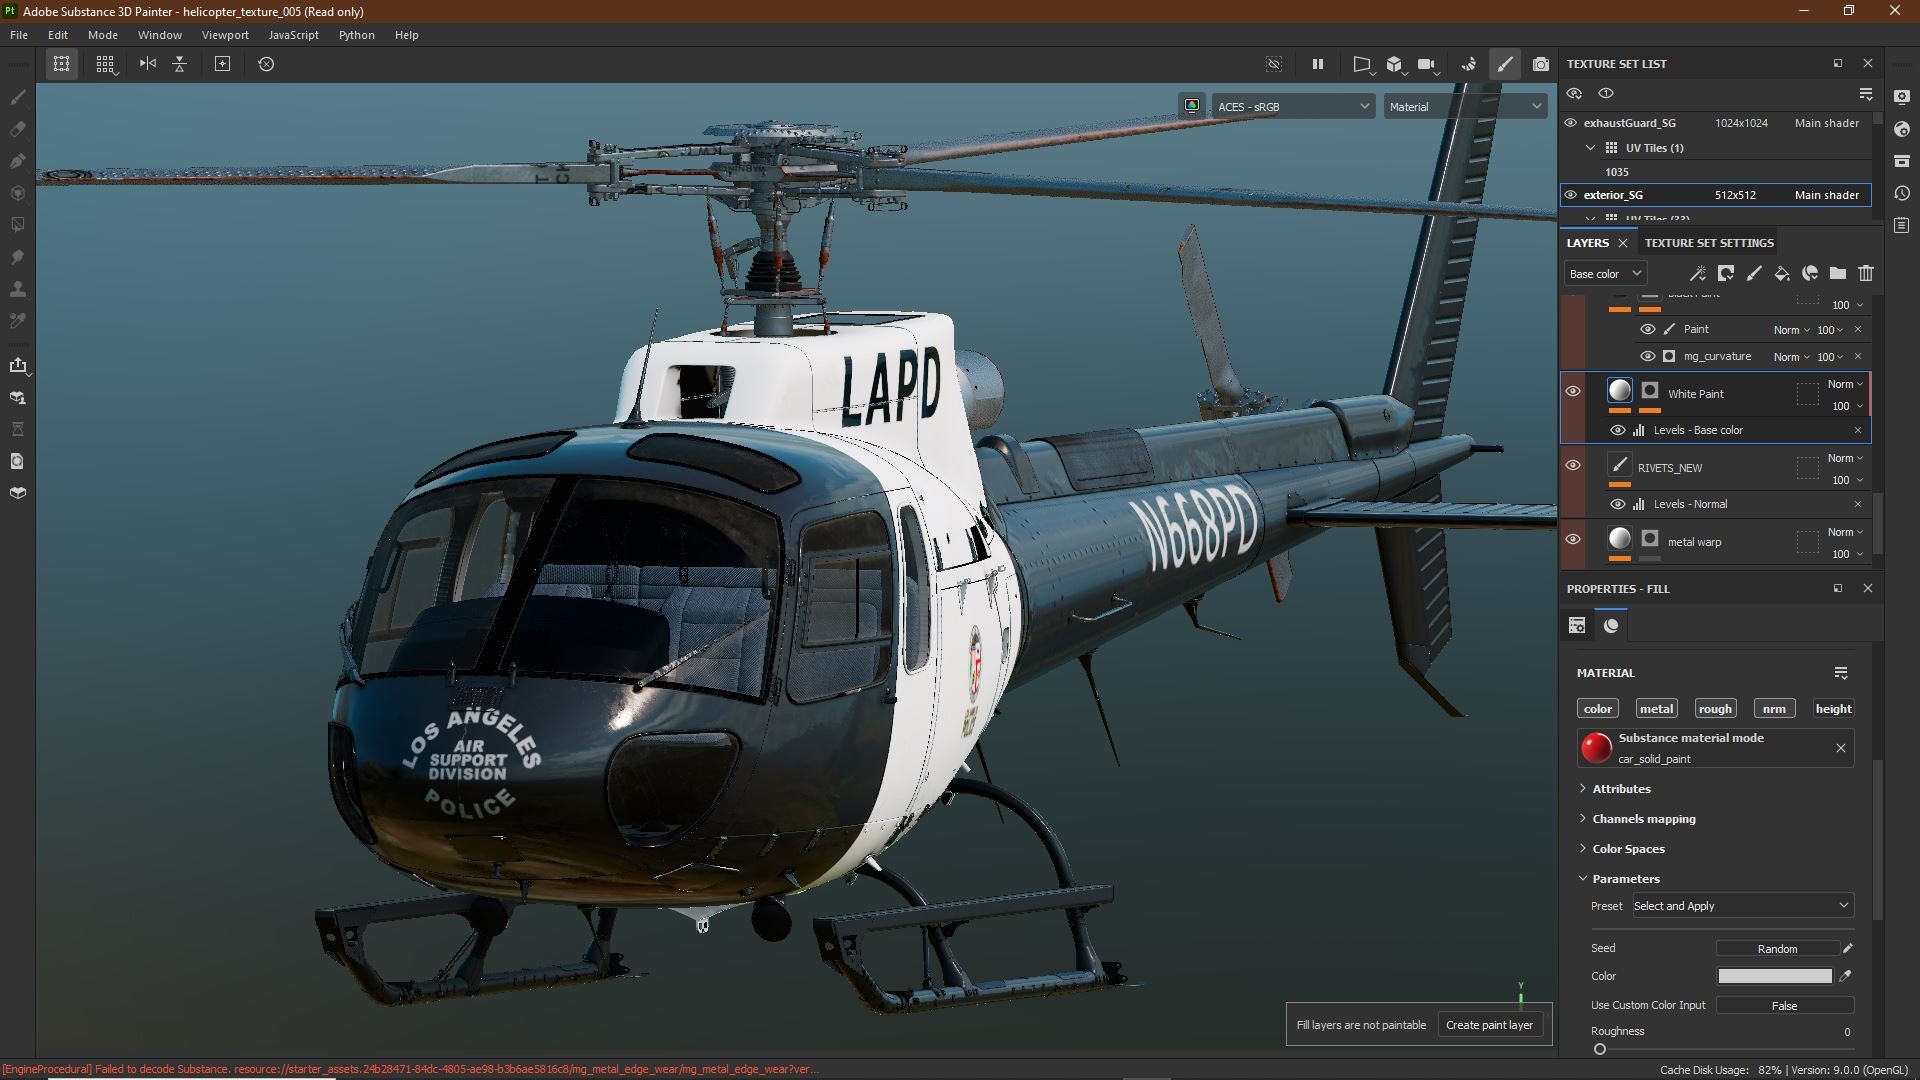Select the Paint brush tool
Image resolution: width=1920 pixels, height=1080 pixels.
(x=17, y=97)
